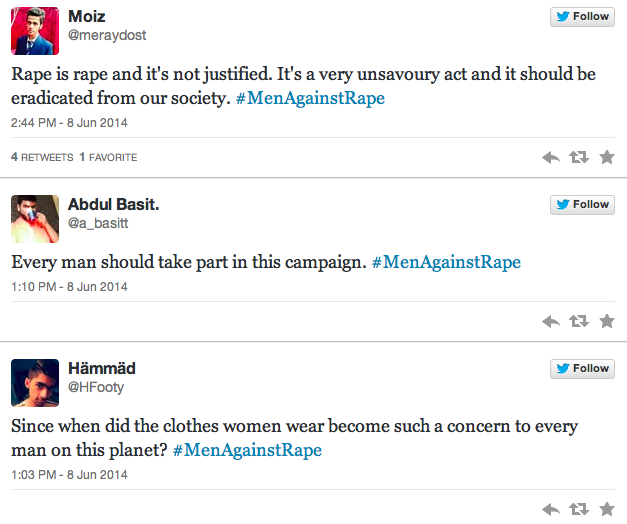Open Abdul Basit's avatar photo
The width and height of the screenshot is (627, 524).
pyautogui.click(x=35, y=219)
